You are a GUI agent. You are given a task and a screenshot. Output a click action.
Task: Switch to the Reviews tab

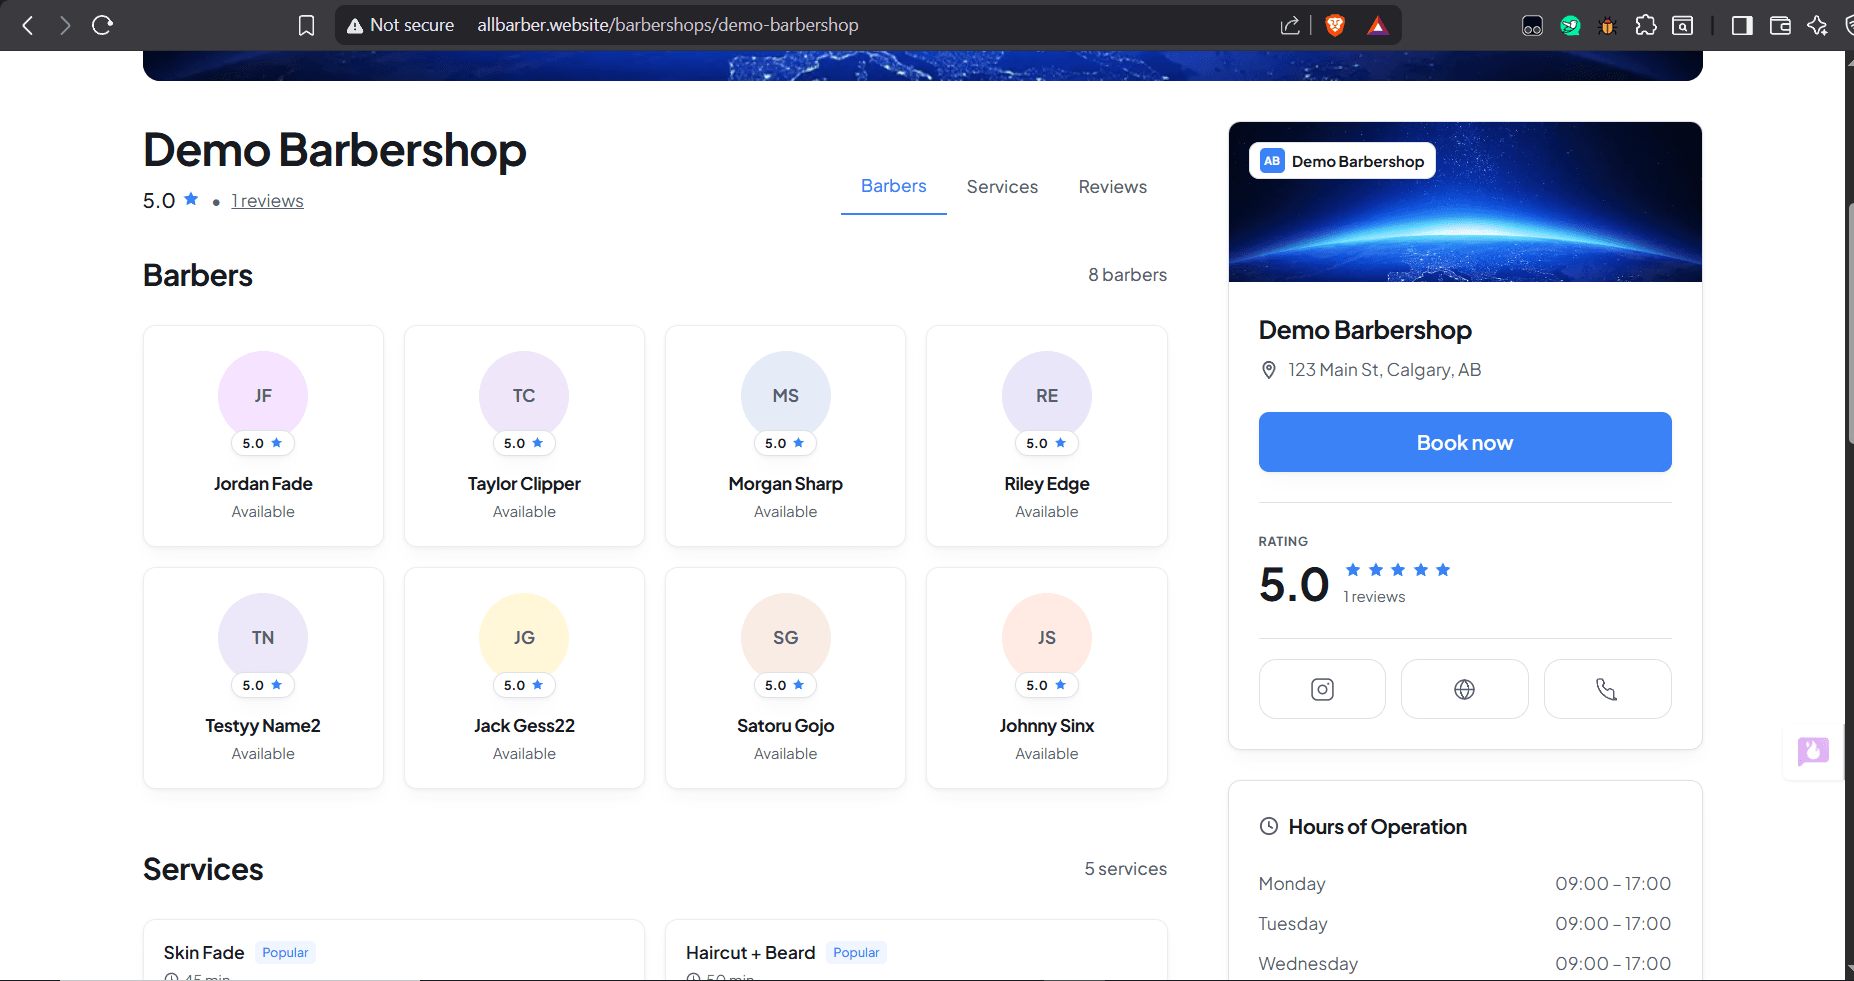(x=1112, y=187)
